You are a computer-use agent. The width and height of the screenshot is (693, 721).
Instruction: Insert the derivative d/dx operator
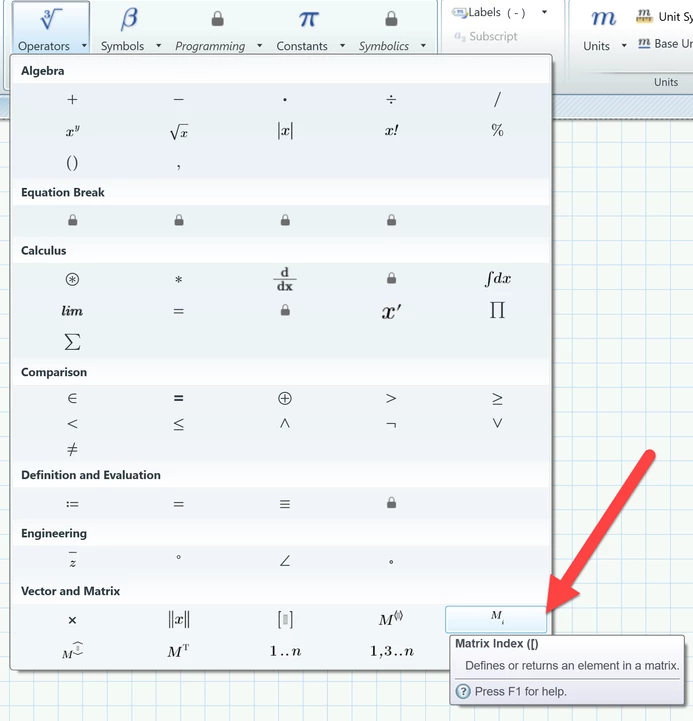285,279
